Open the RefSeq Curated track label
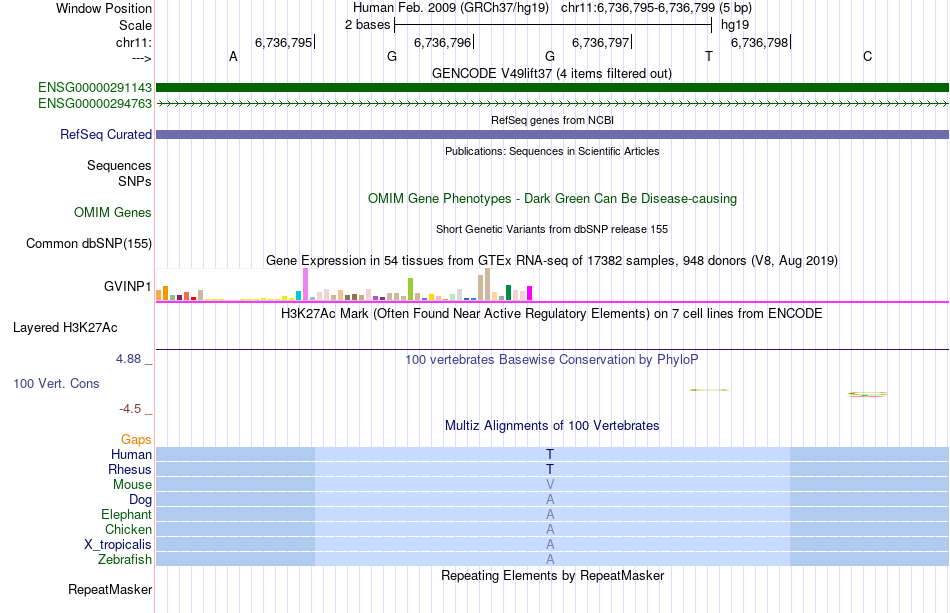 coord(106,134)
